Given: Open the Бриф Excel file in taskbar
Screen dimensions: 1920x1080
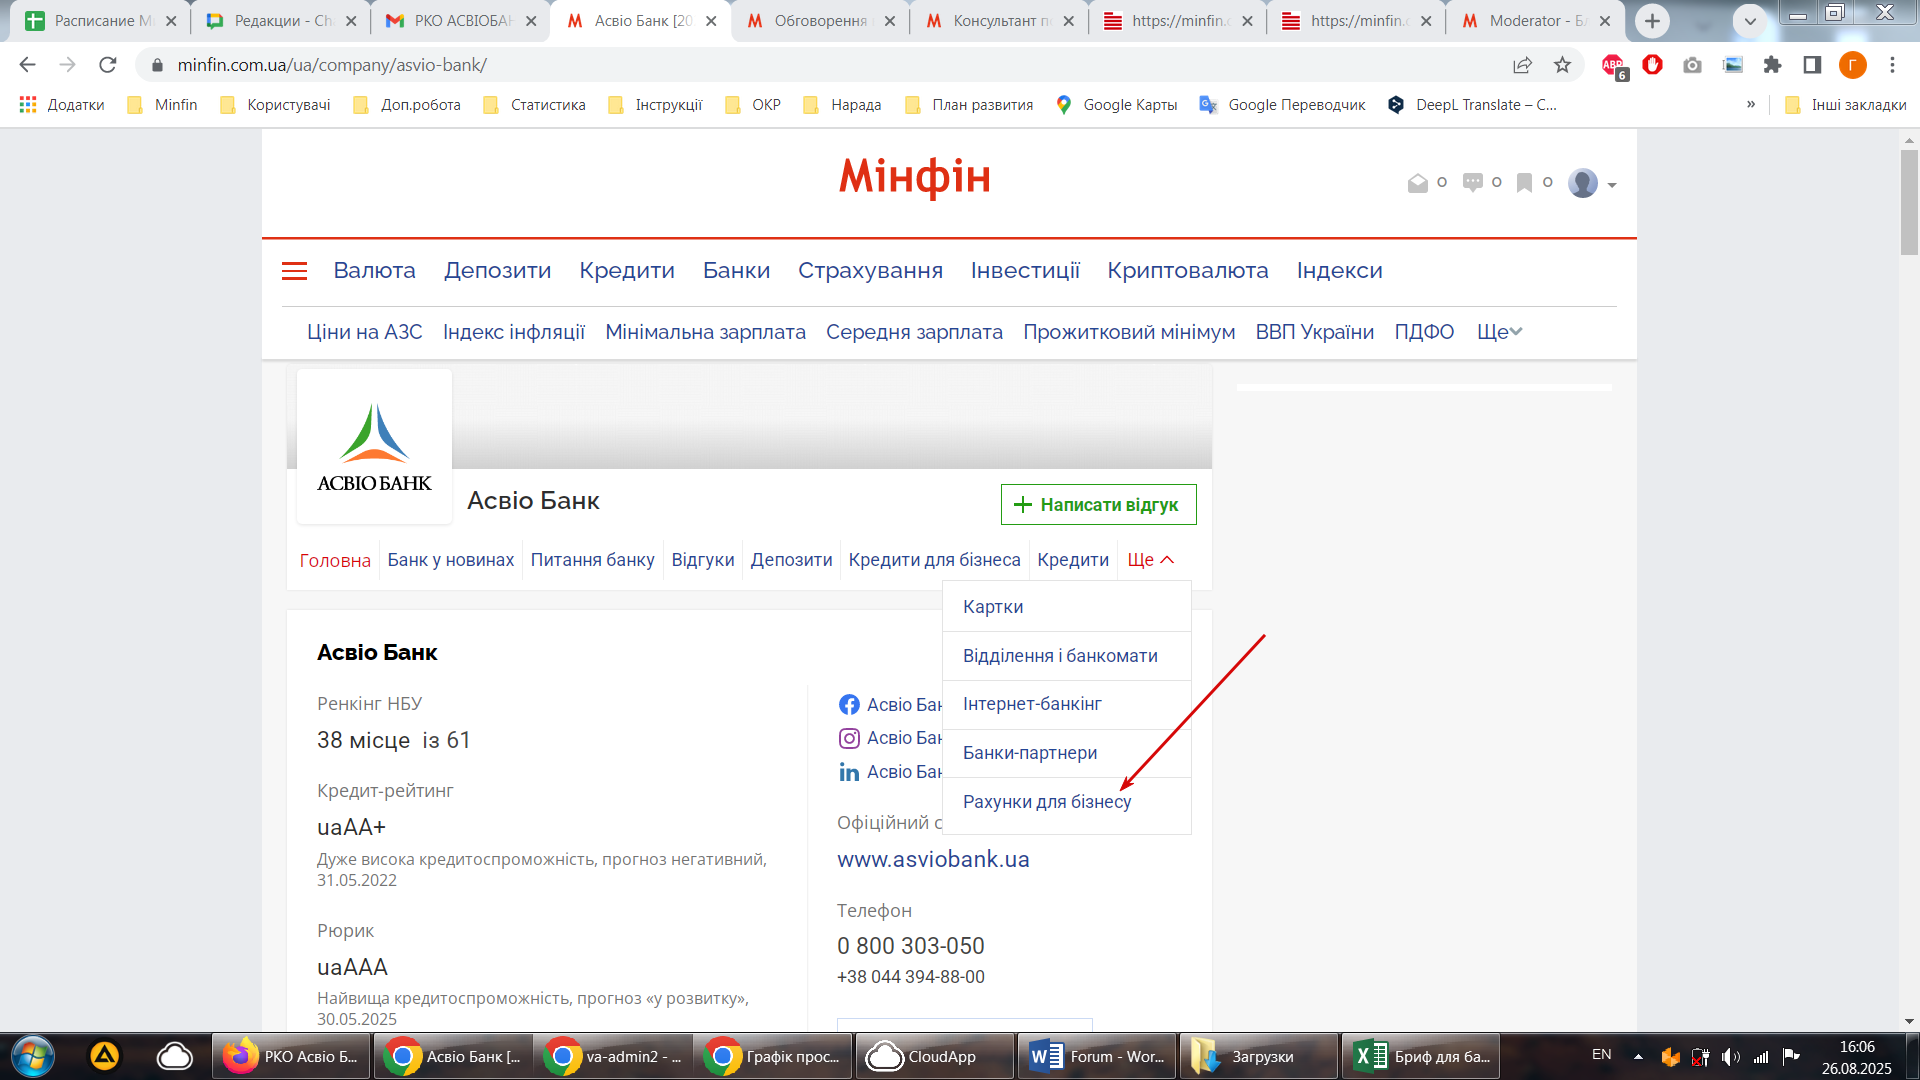Looking at the screenshot, I should 1420,1057.
